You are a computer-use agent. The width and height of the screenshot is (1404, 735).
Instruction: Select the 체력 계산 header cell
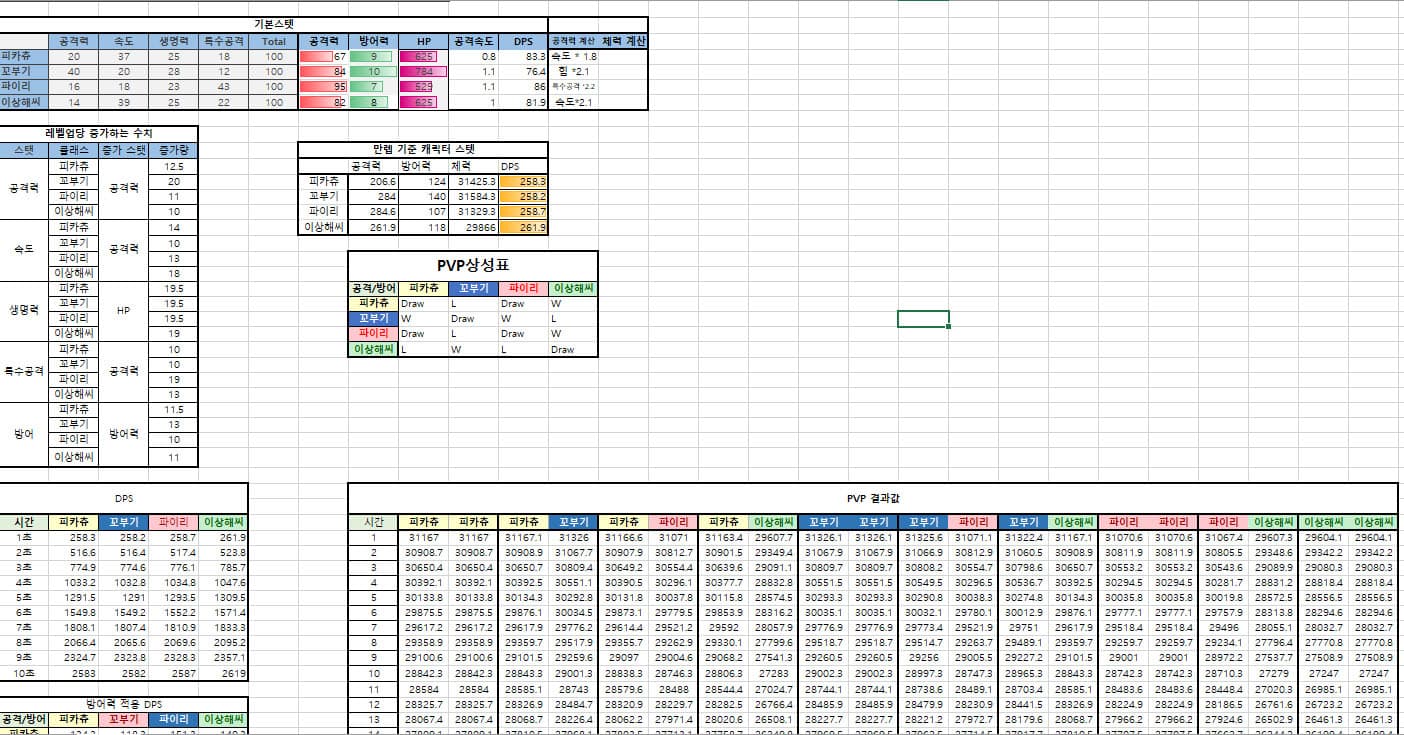tap(623, 41)
